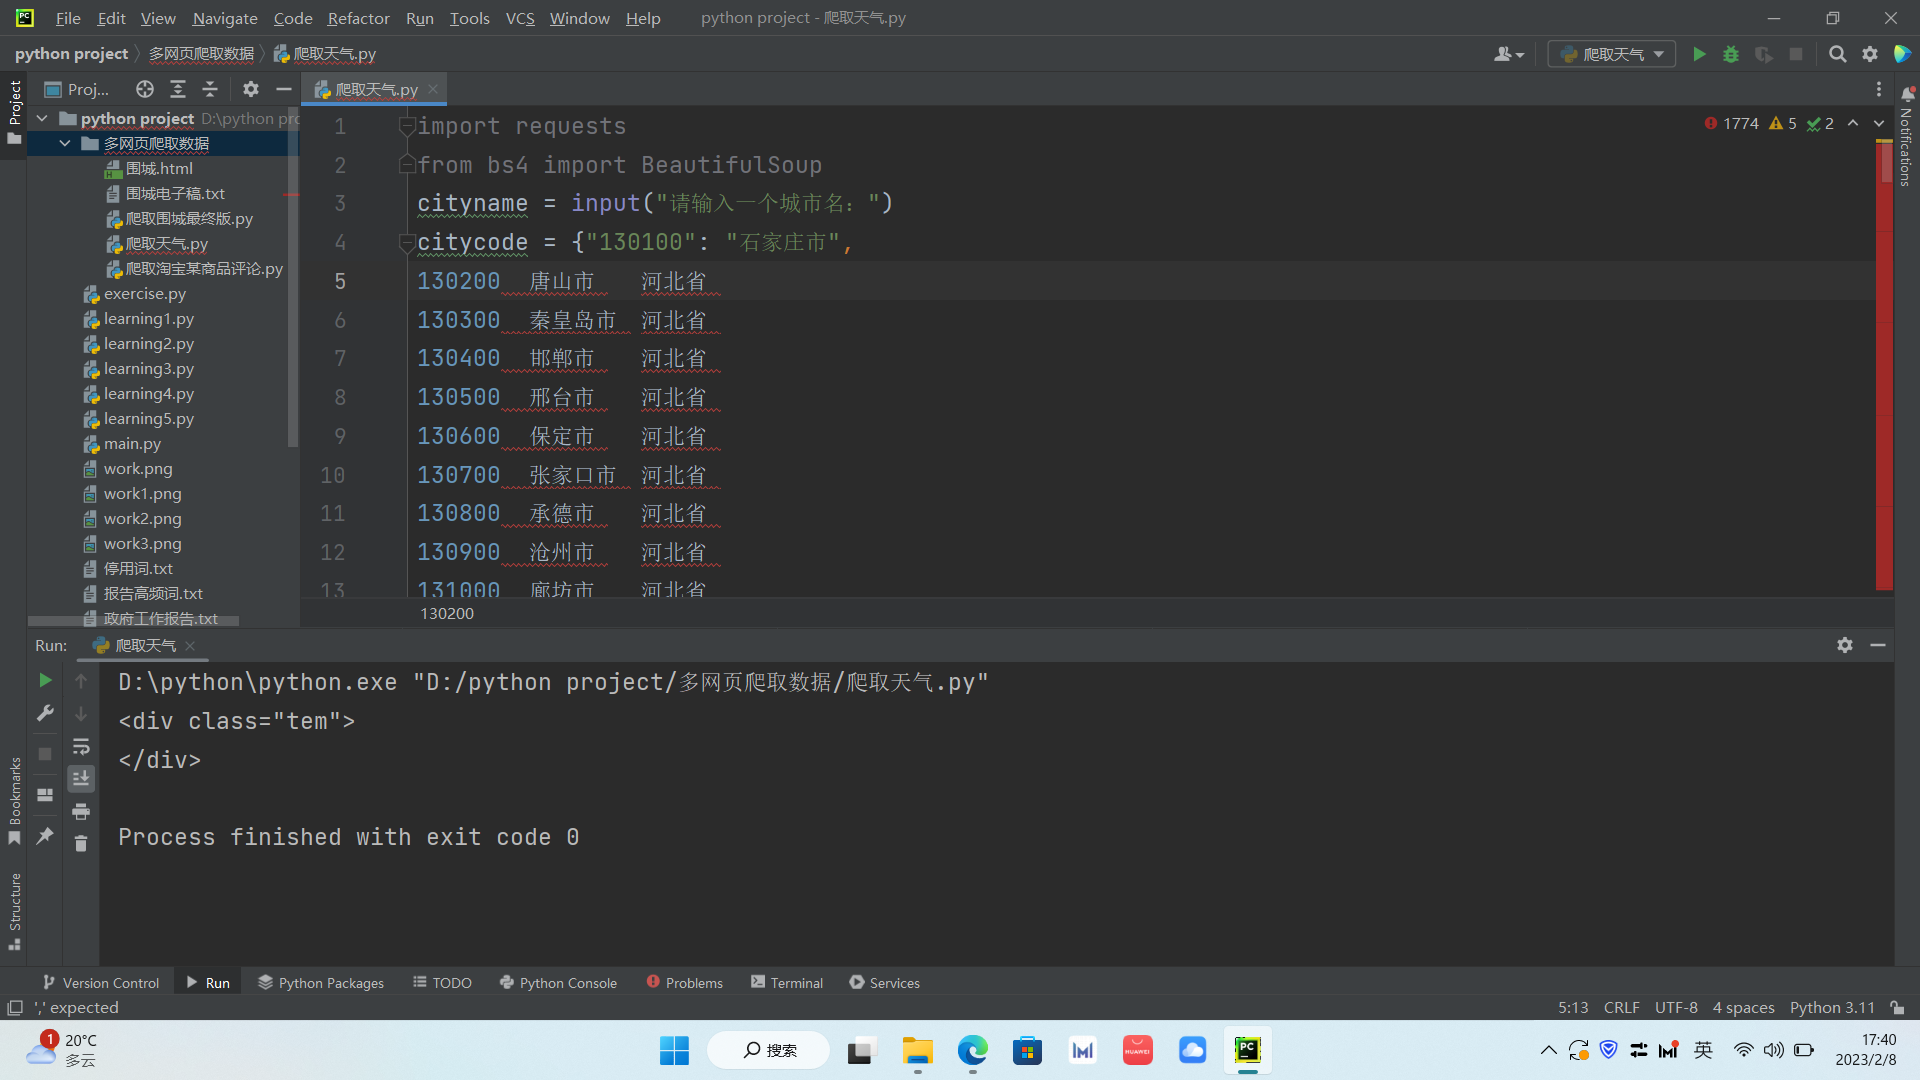1920x1080 pixels.
Task: Click Select Opened File target icon
Action: [x=145, y=89]
